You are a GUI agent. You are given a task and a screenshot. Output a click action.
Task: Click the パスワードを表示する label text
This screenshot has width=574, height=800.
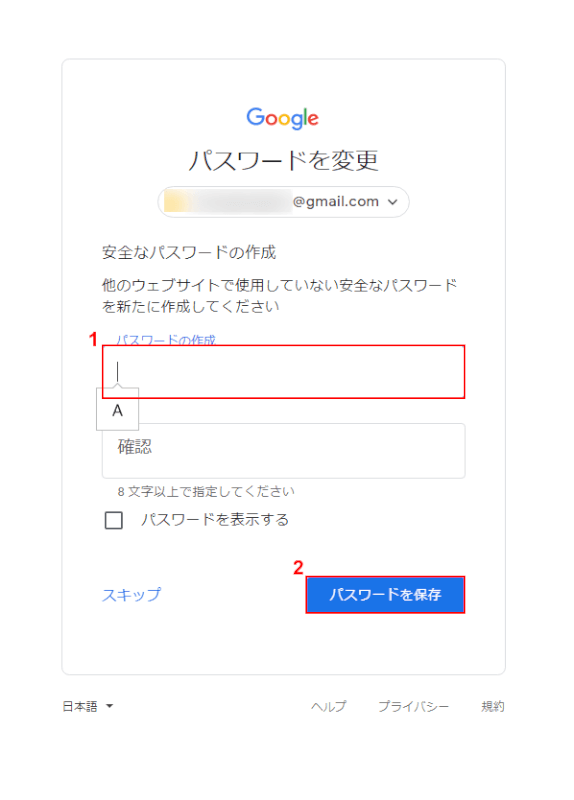coord(215,520)
